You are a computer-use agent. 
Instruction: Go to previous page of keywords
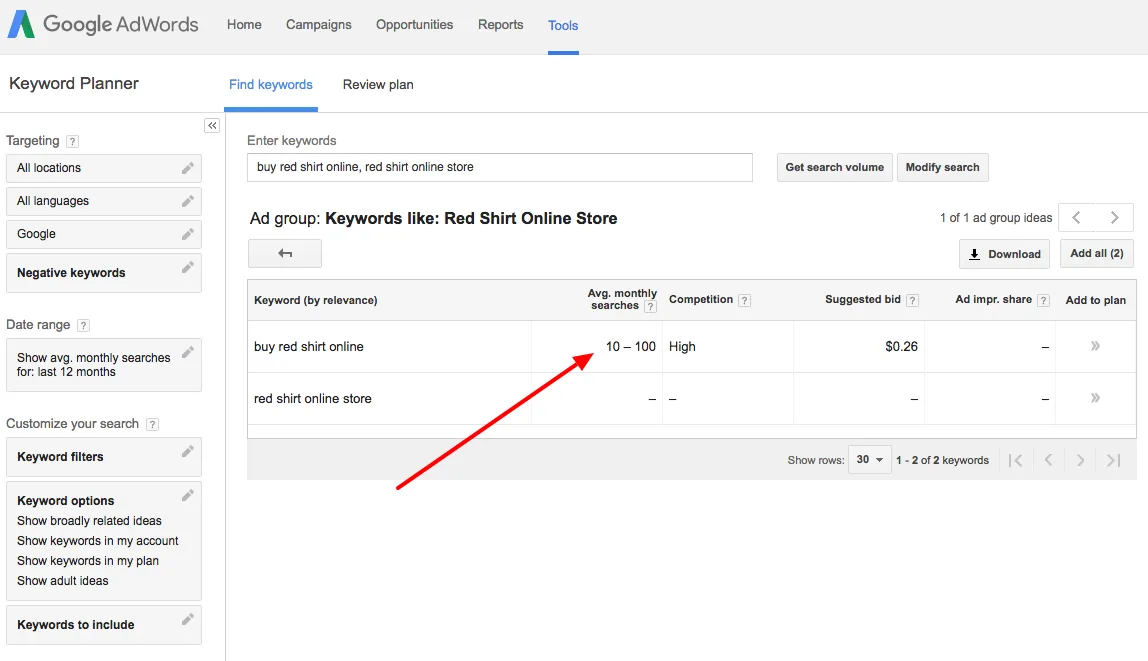click(x=1048, y=460)
